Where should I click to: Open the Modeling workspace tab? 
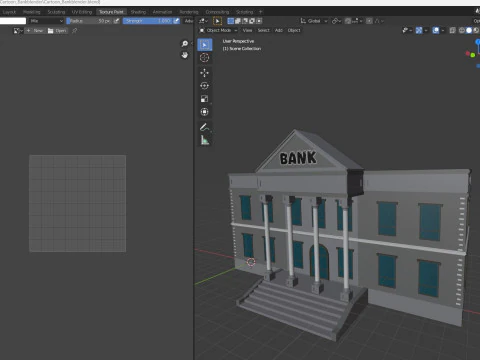[x=32, y=12]
